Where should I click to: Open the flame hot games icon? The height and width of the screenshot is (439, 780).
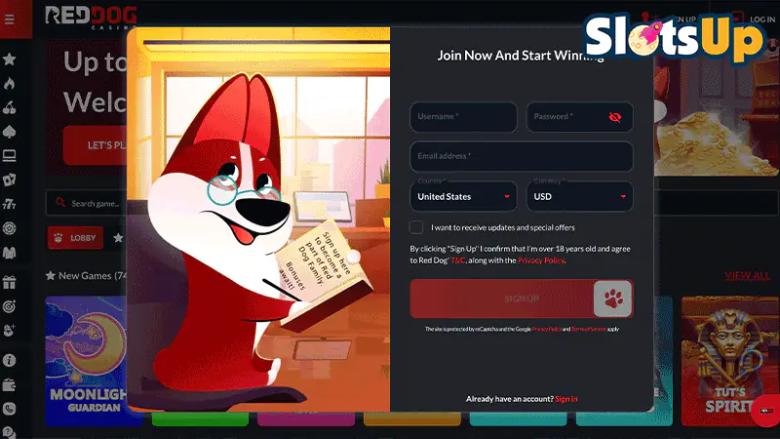click(x=10, y=84)
